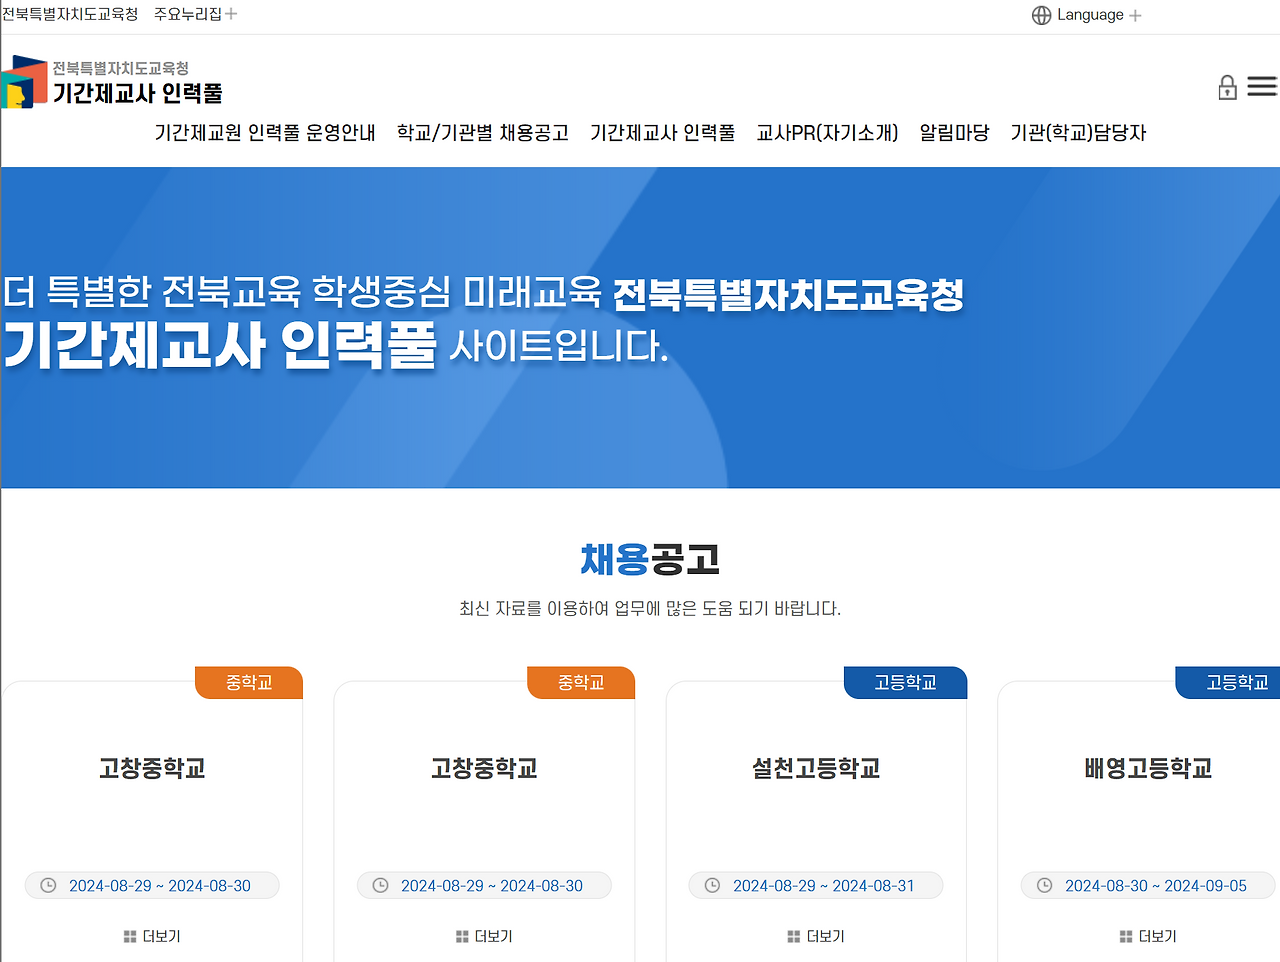Open the 기관(학교)담당자 menu item
Viewport: 1280px width, 962px height.
pyautogui.click(x=1079, y=132)
